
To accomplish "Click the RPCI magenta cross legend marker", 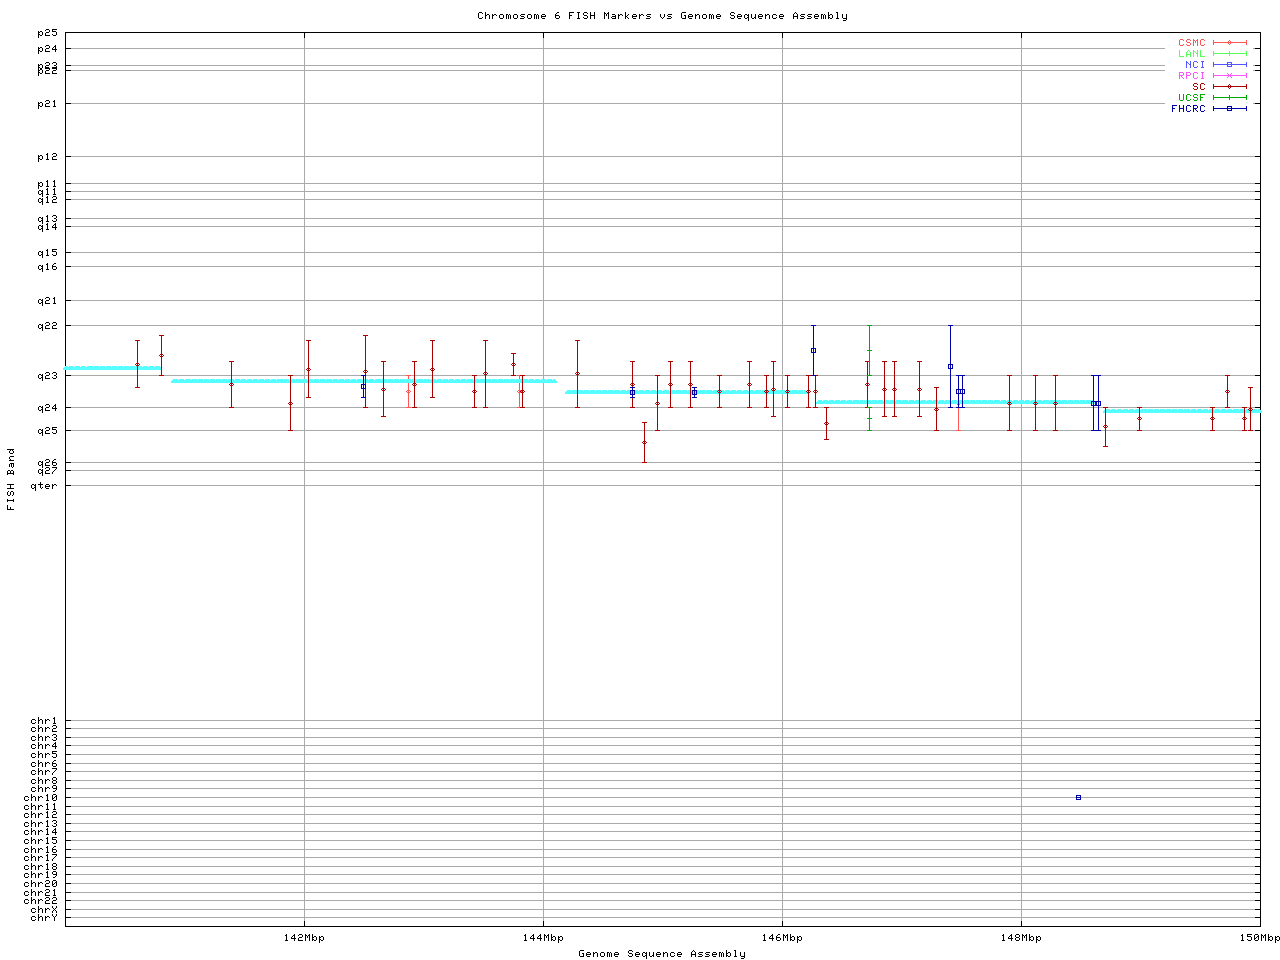I will tap(1229, 76).
